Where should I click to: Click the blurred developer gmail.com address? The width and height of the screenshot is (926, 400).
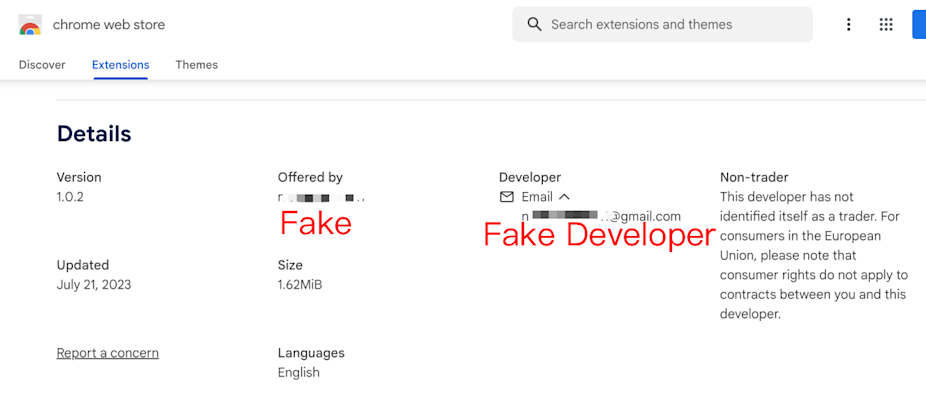click(601, 216)
